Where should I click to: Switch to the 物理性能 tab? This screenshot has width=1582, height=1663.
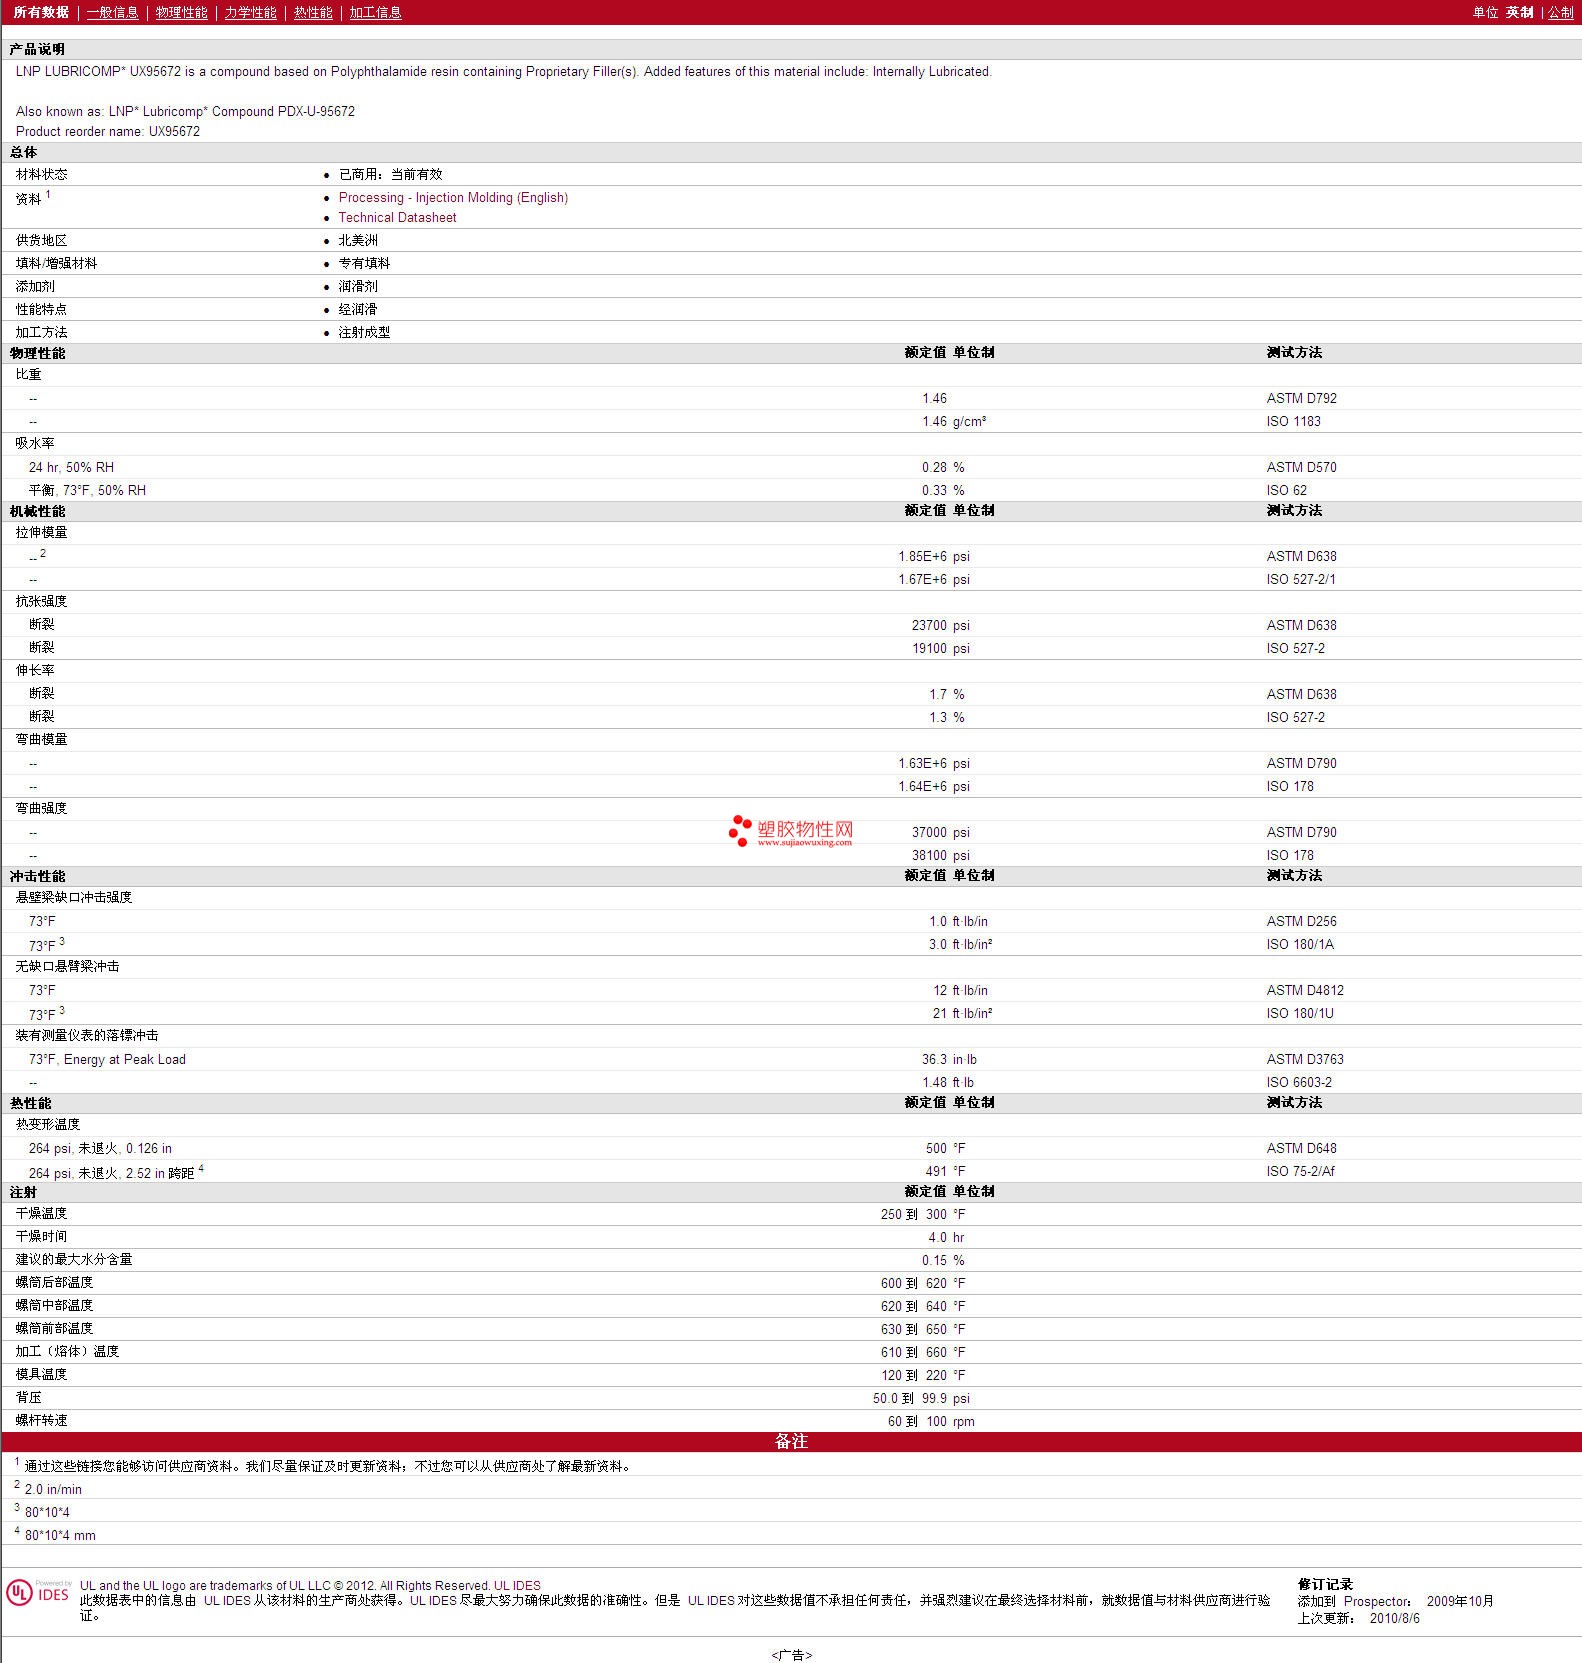[181, 12]
